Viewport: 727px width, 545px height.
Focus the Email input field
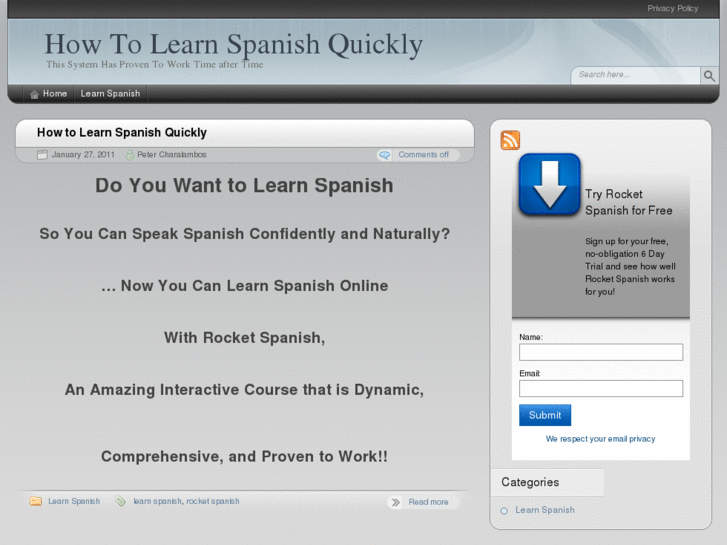click(601, 389)
